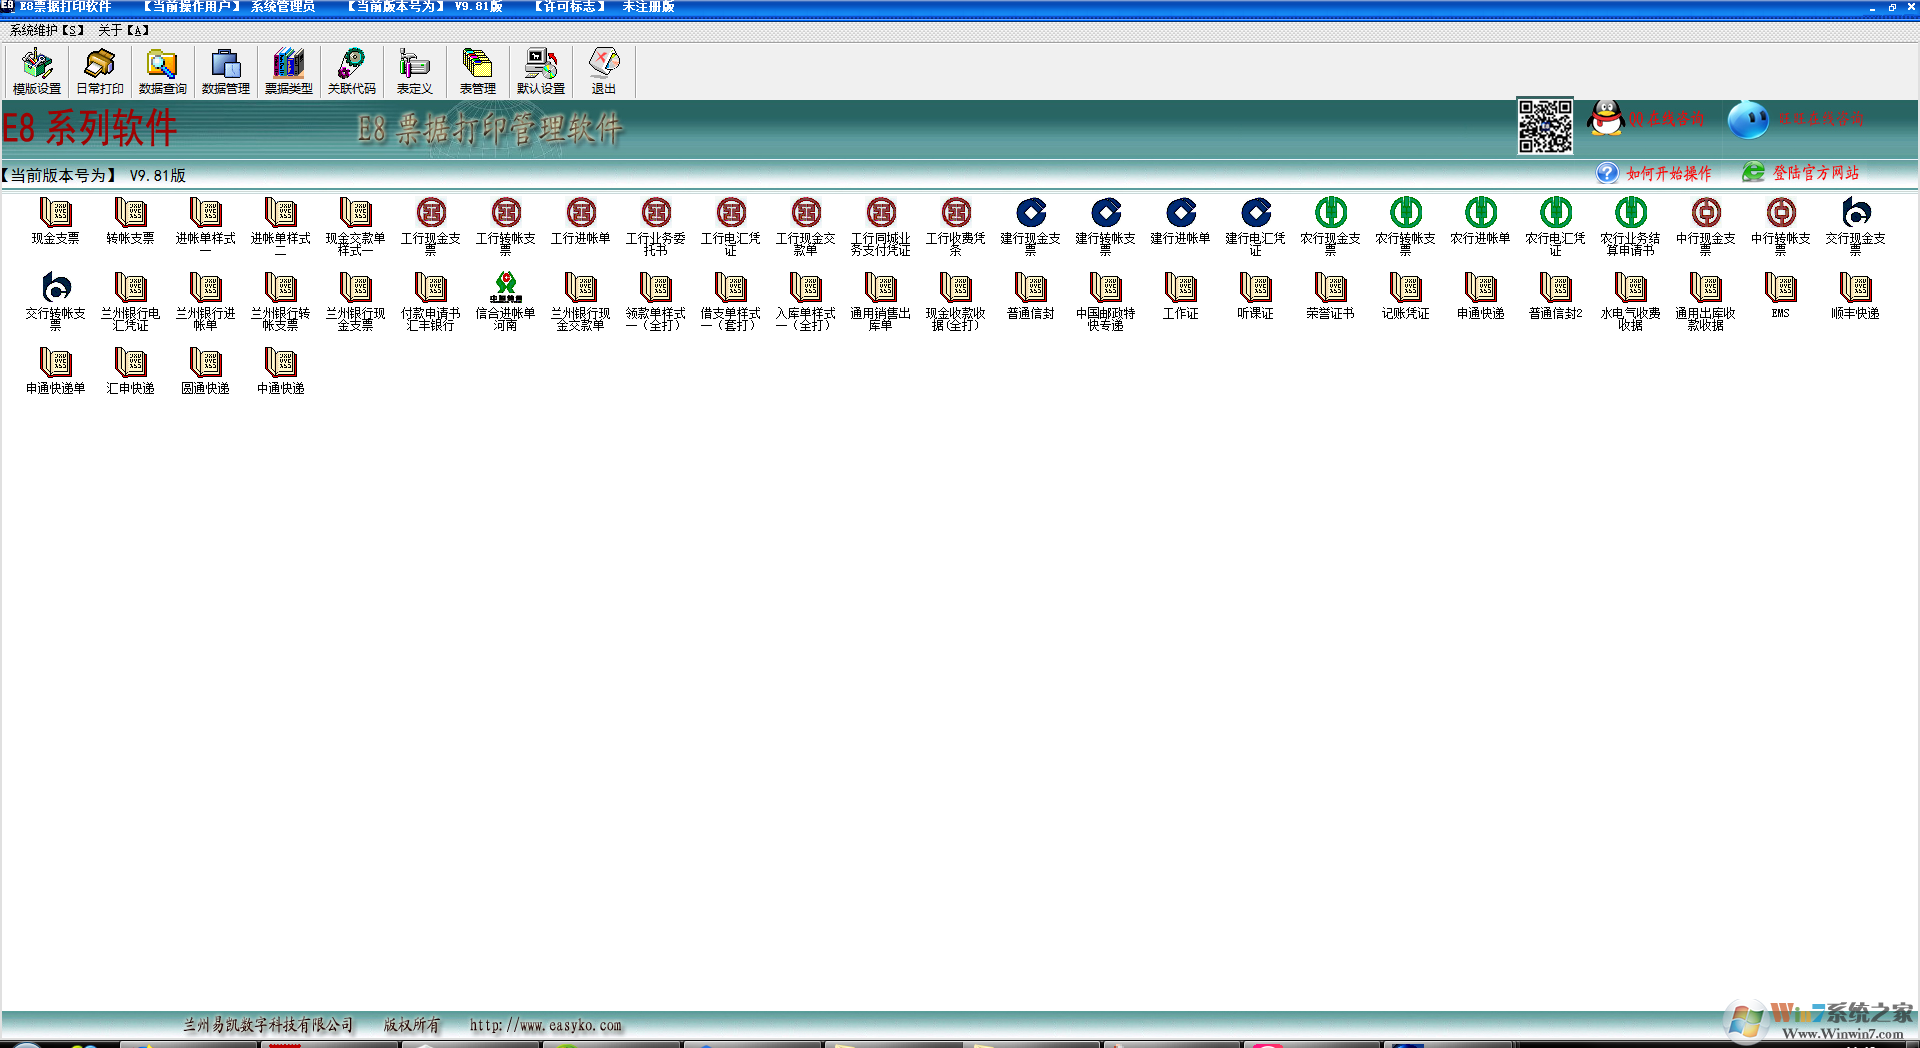Open the 中国邮政特快专递 template

point(1106,301)
